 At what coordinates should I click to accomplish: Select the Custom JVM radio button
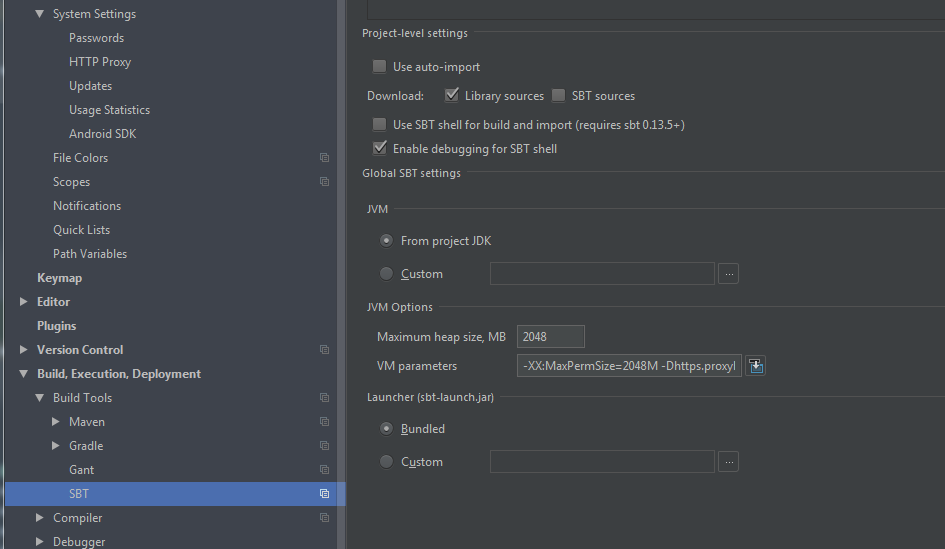click(x=387, y=274)
